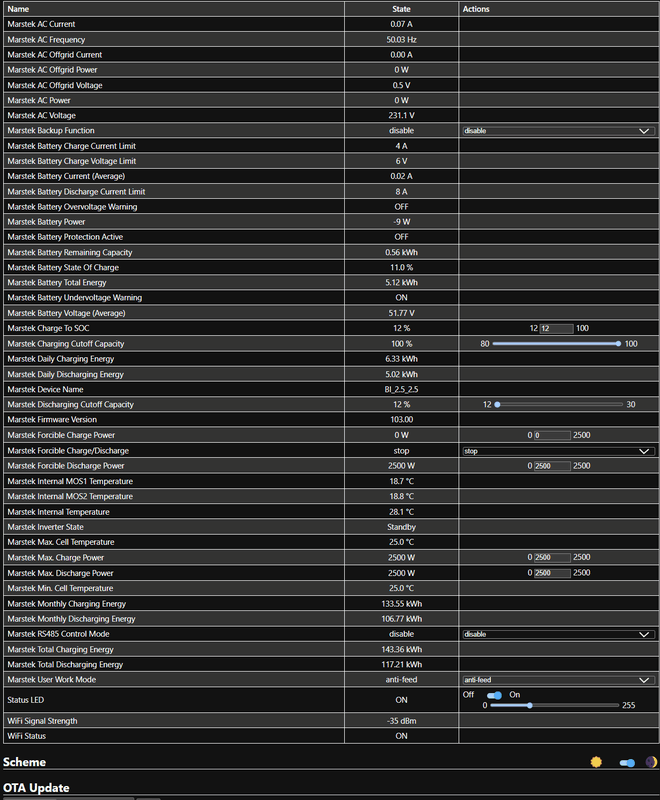Select the Marstek AC Current row name
660x800 pixels.
(x=41, y=24)
